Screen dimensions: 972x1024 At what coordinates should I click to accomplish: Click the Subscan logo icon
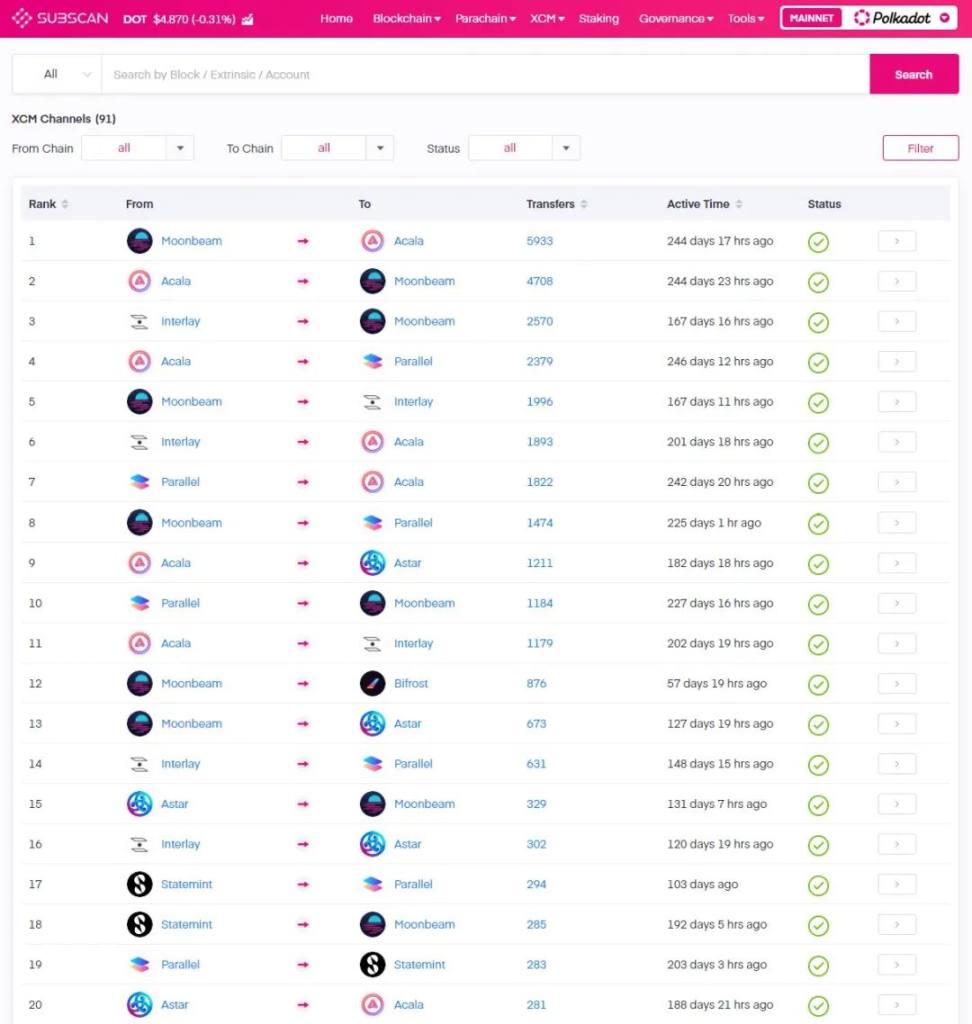point(22,18)
